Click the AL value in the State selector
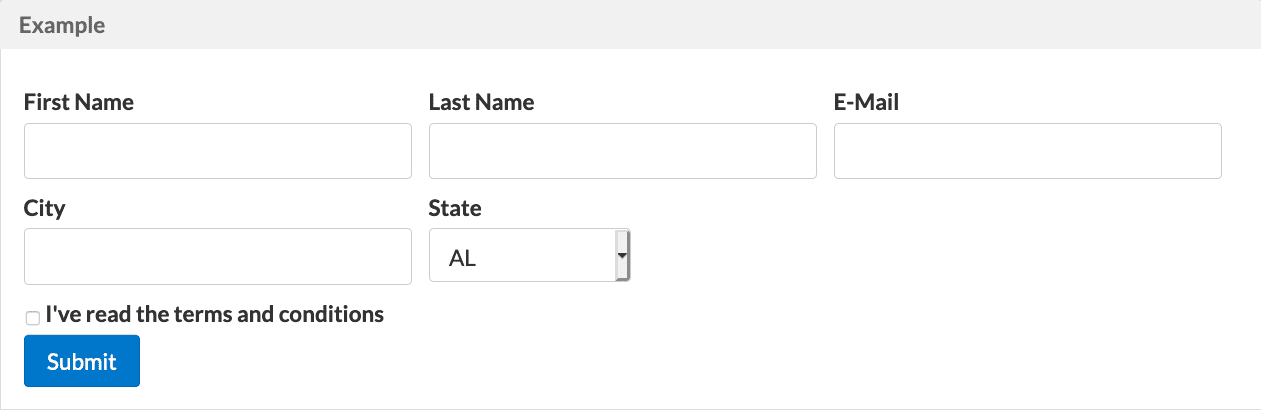 (x=463, y=258)
